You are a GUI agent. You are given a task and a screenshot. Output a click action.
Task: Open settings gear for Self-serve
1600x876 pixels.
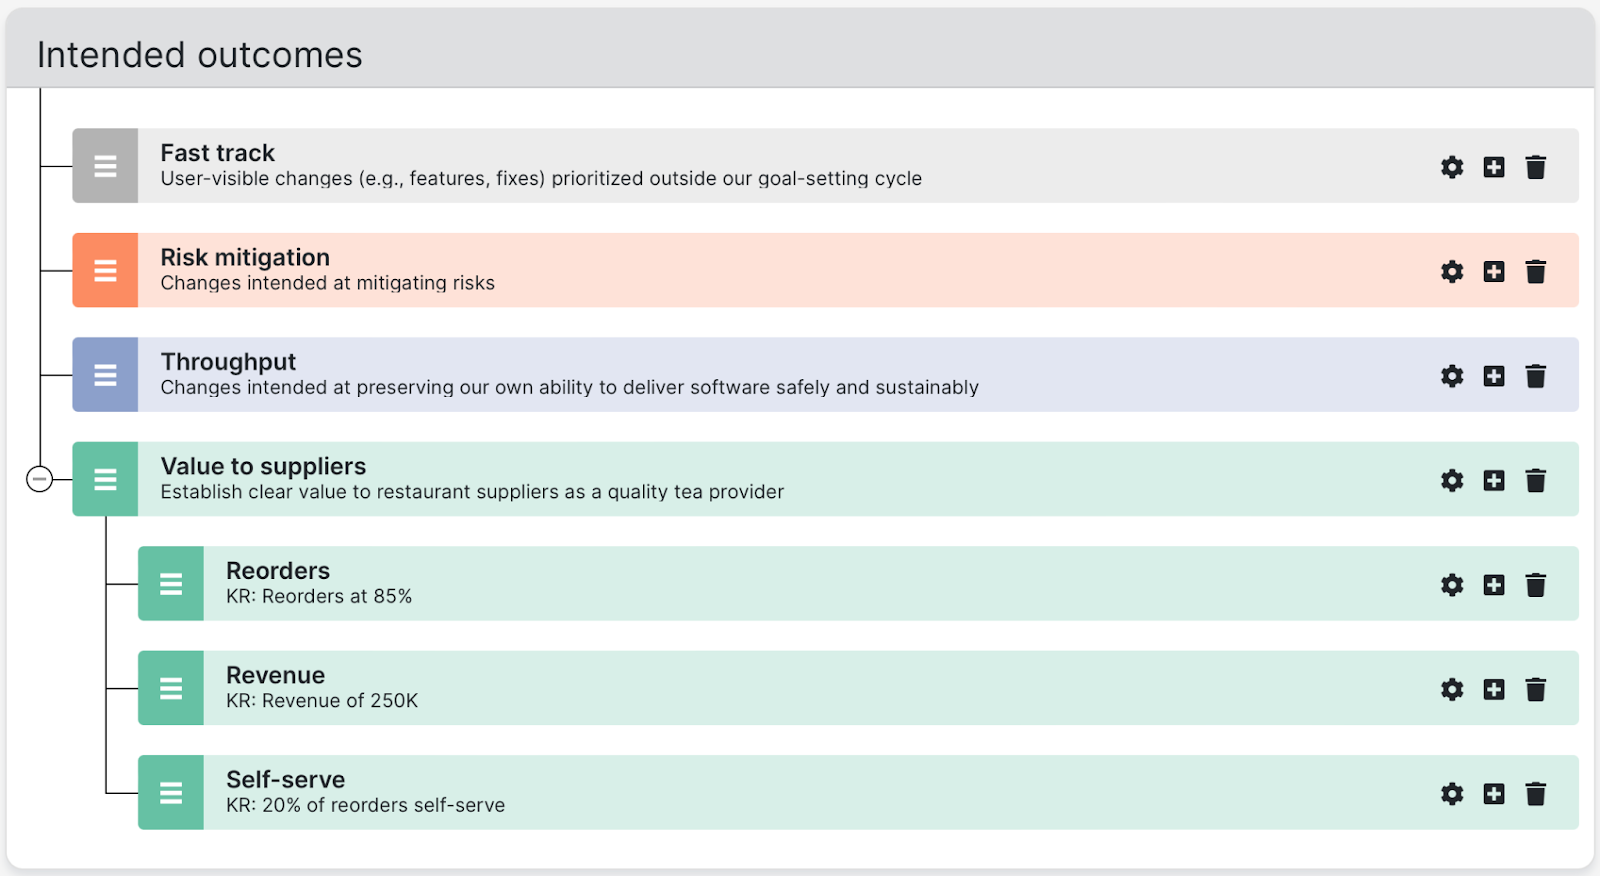coord(1452,794)
